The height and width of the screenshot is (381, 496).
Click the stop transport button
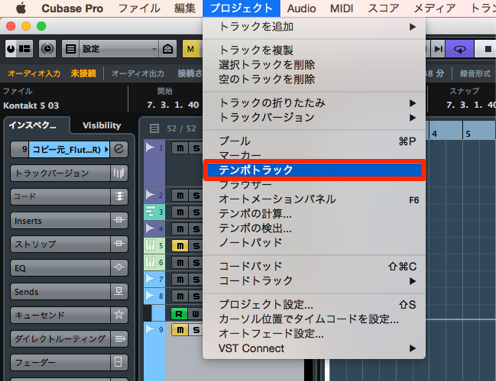click(x=487, y=49)
